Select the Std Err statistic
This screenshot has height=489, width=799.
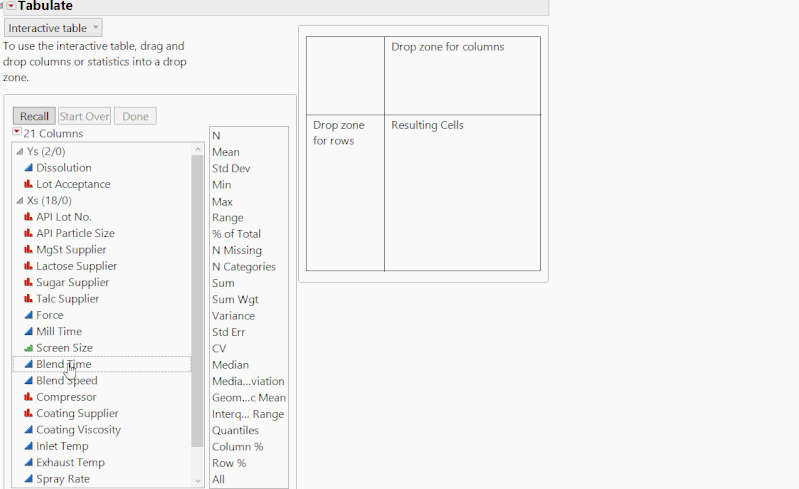tap(228, 332)
